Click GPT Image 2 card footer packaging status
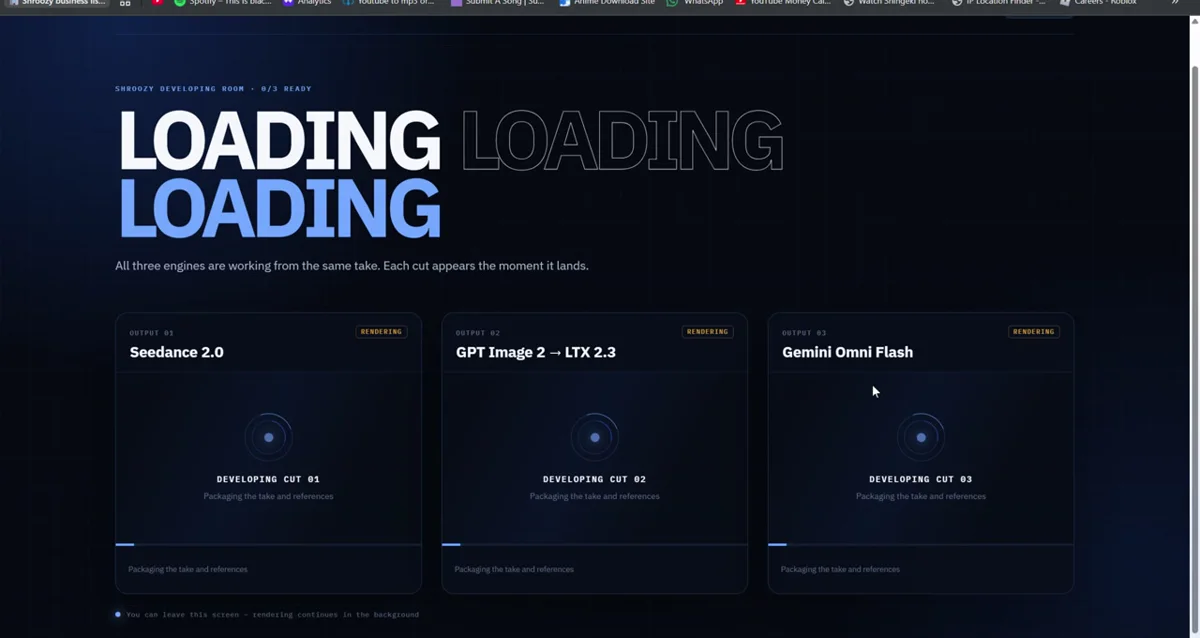Image resolution: width=1200 pixels, height=638 pixels. coord(514,569)
